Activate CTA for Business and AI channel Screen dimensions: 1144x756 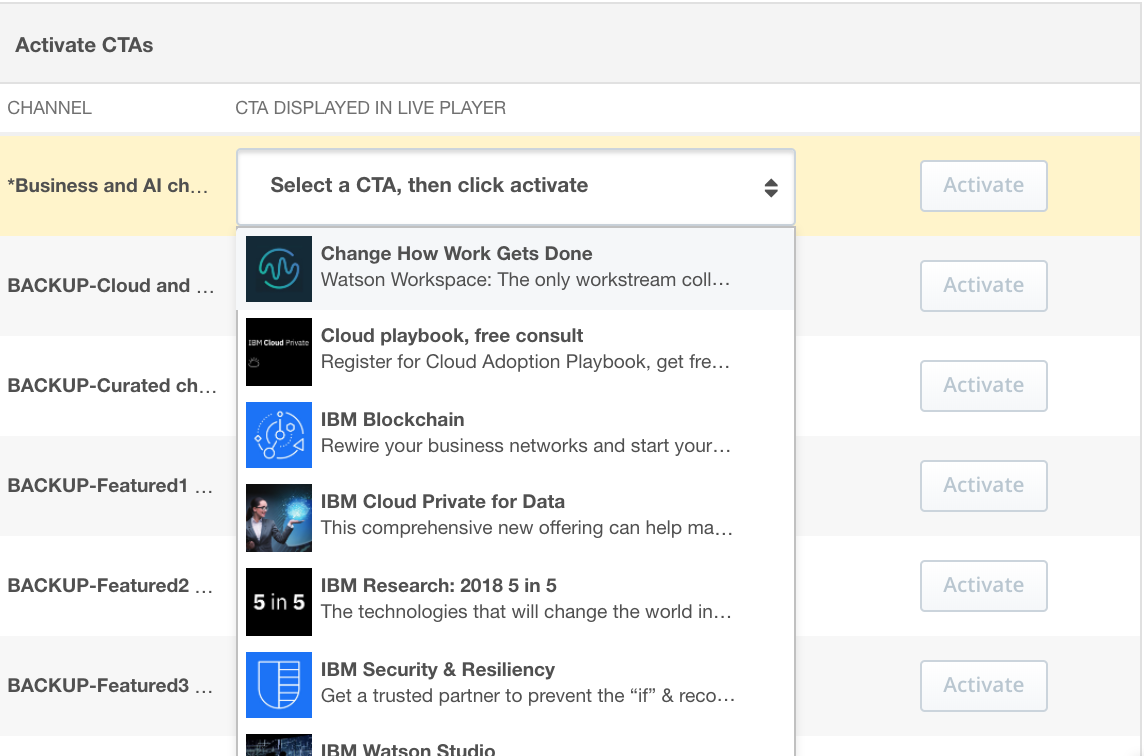point(983,186)
